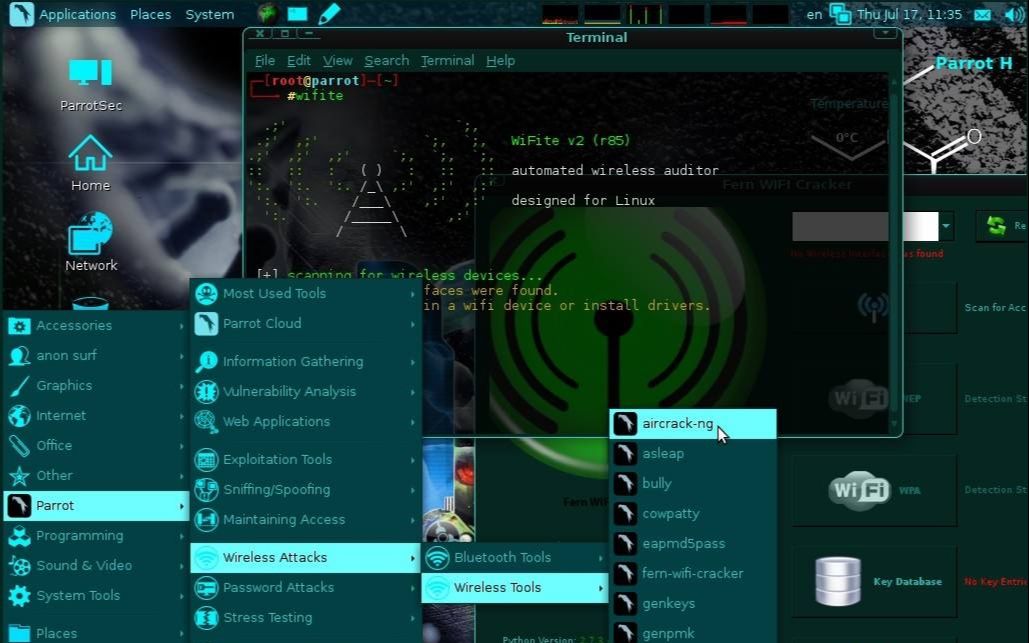Open the Terminal window's Edit menu
Viewport: 1029px width, 643px height.
(x=299, y=61)
